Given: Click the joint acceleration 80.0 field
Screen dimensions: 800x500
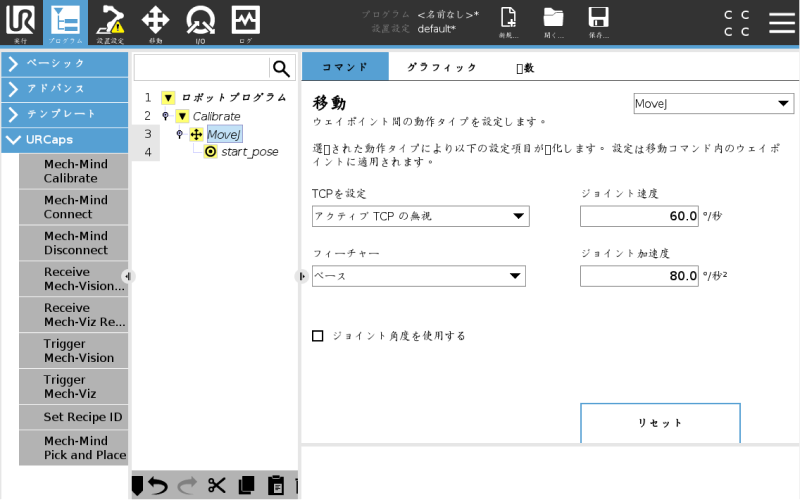Looking at the screenshot, I should click(639, 276).
